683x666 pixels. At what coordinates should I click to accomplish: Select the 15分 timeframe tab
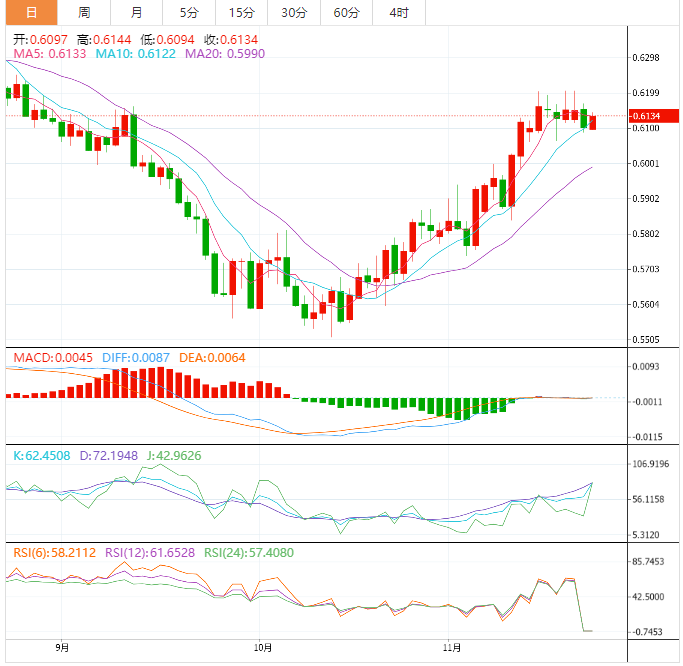pyautogui.click(x=241, y=12)
